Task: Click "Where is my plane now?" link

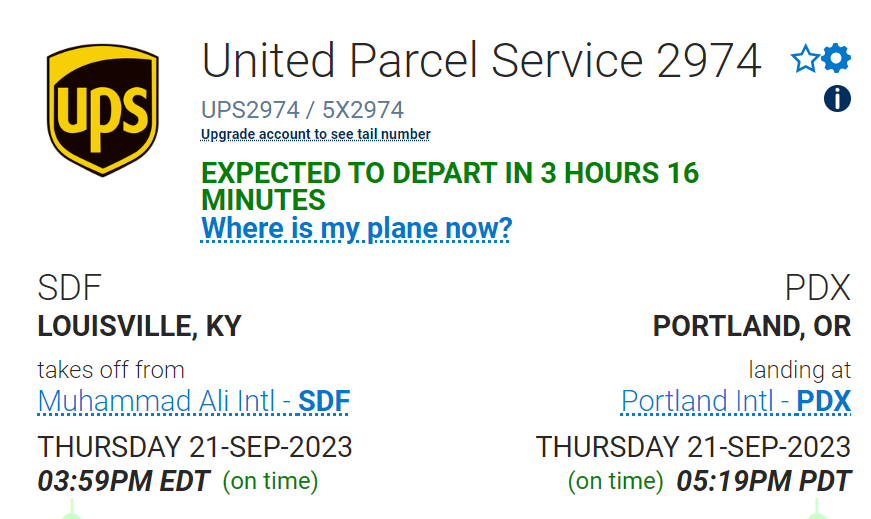Action: (x=357, y=229)
